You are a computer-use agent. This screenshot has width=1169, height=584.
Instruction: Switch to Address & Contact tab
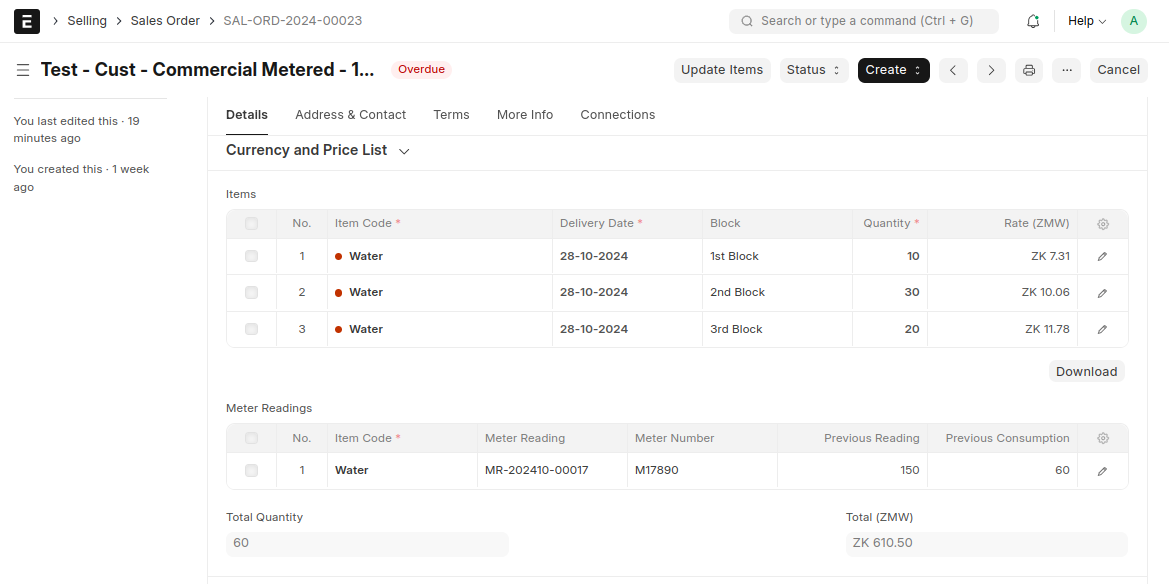[x=350, y=115]
